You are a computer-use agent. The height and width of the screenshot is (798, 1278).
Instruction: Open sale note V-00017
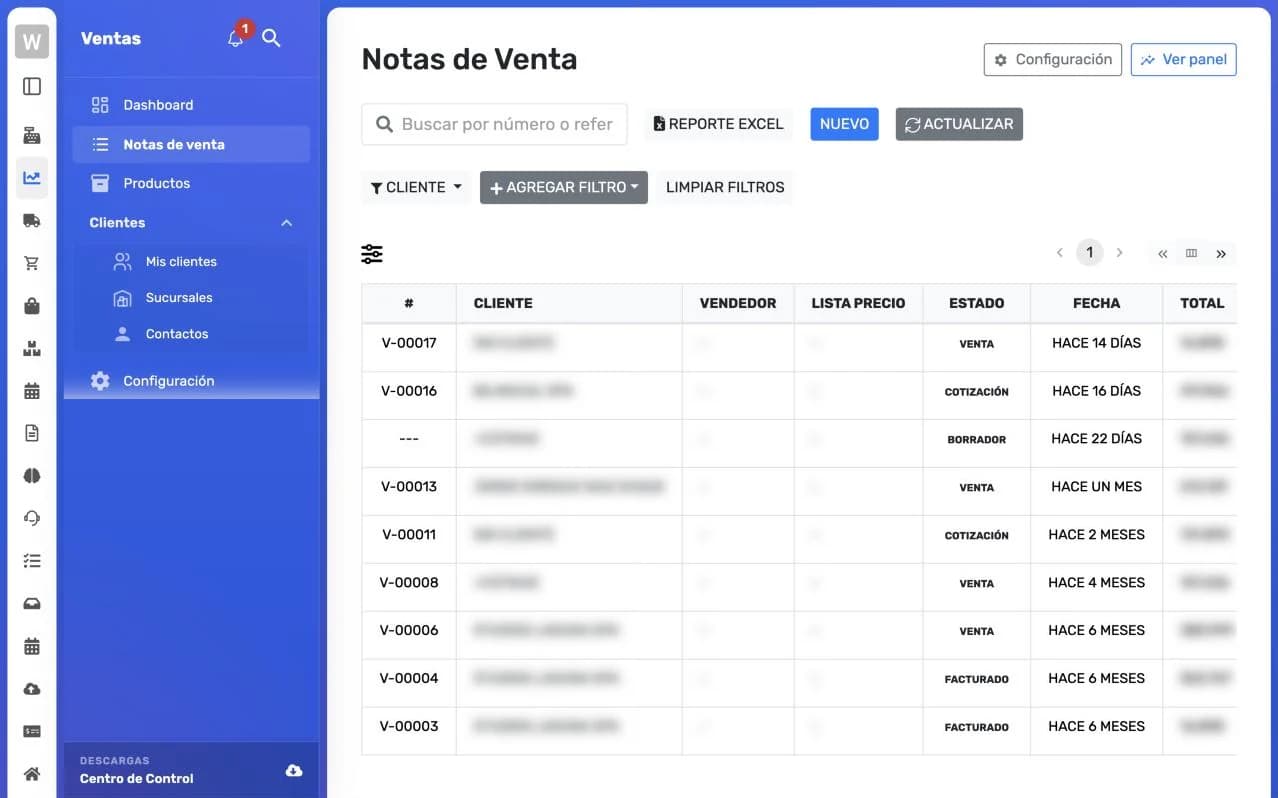[409, 343]
